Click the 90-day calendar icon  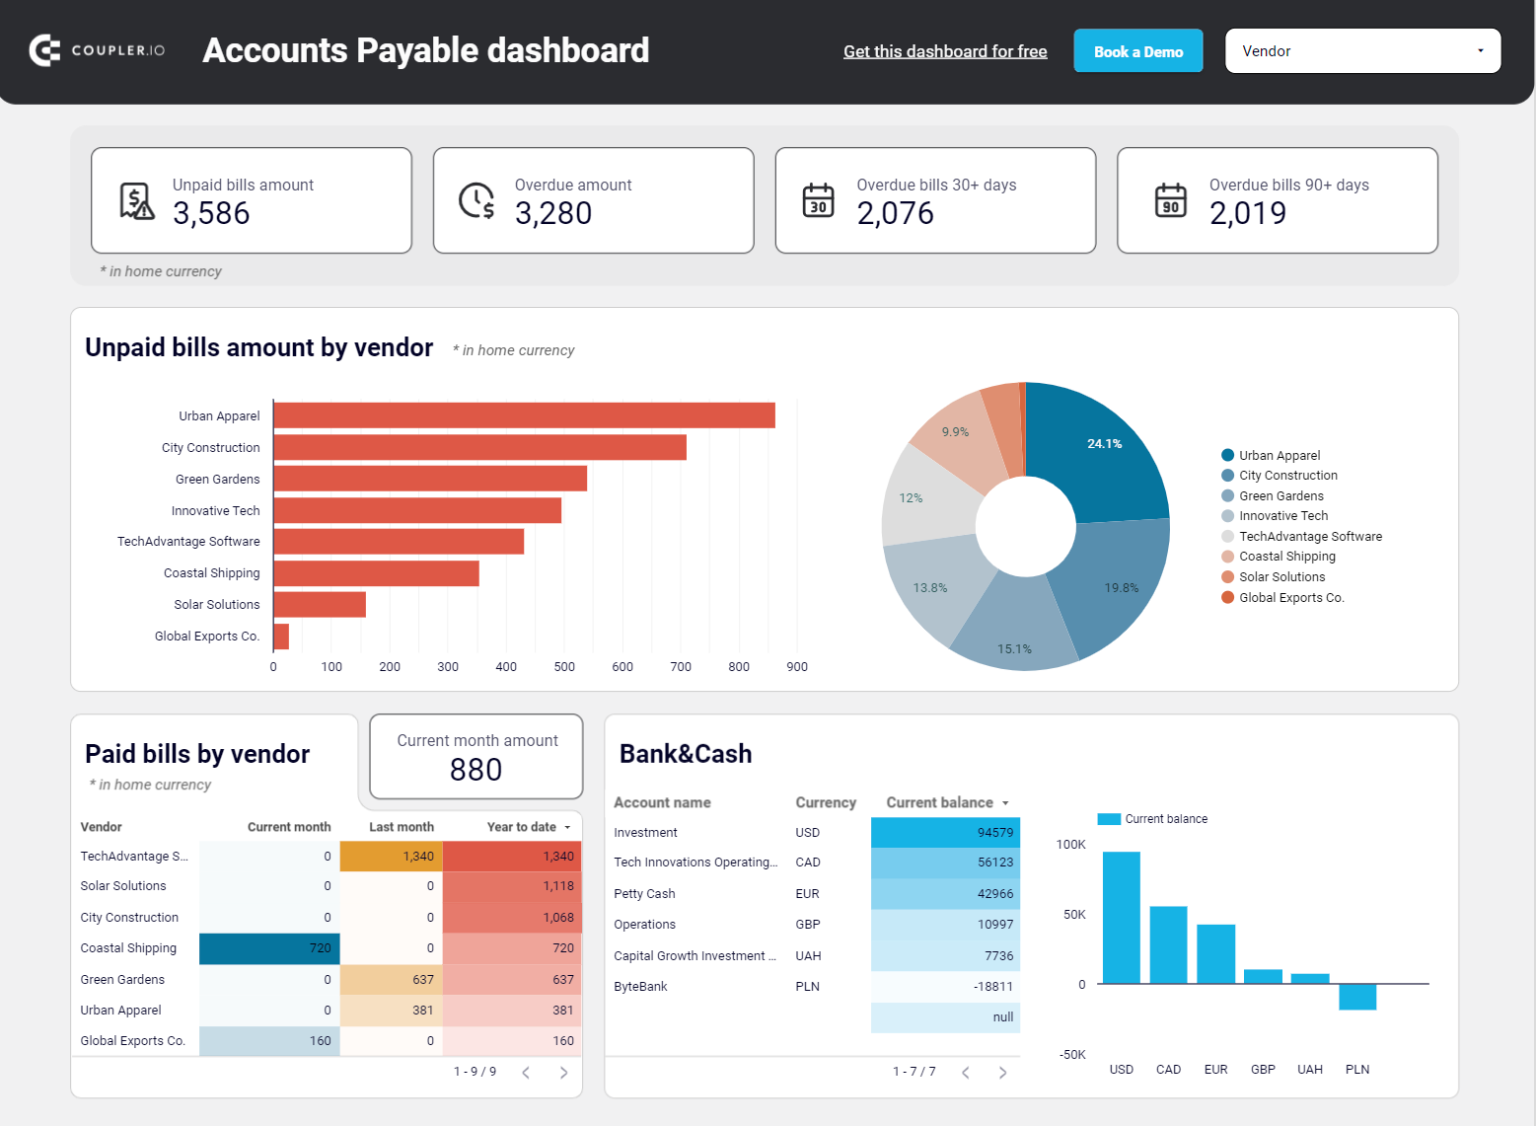[1170, 199]
